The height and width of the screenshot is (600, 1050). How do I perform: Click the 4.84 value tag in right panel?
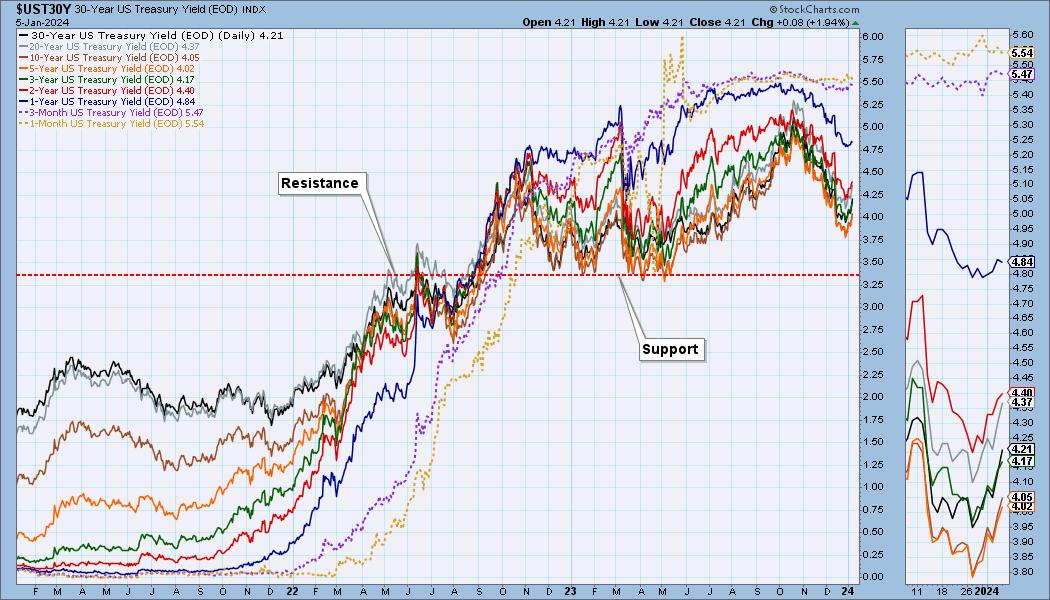point(1022,262)
